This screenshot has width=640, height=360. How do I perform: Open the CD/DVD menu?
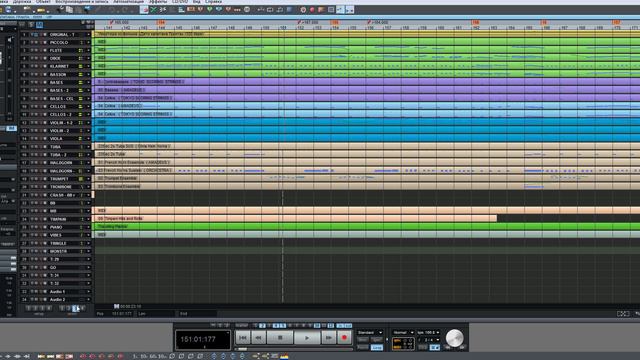(180, 2)
